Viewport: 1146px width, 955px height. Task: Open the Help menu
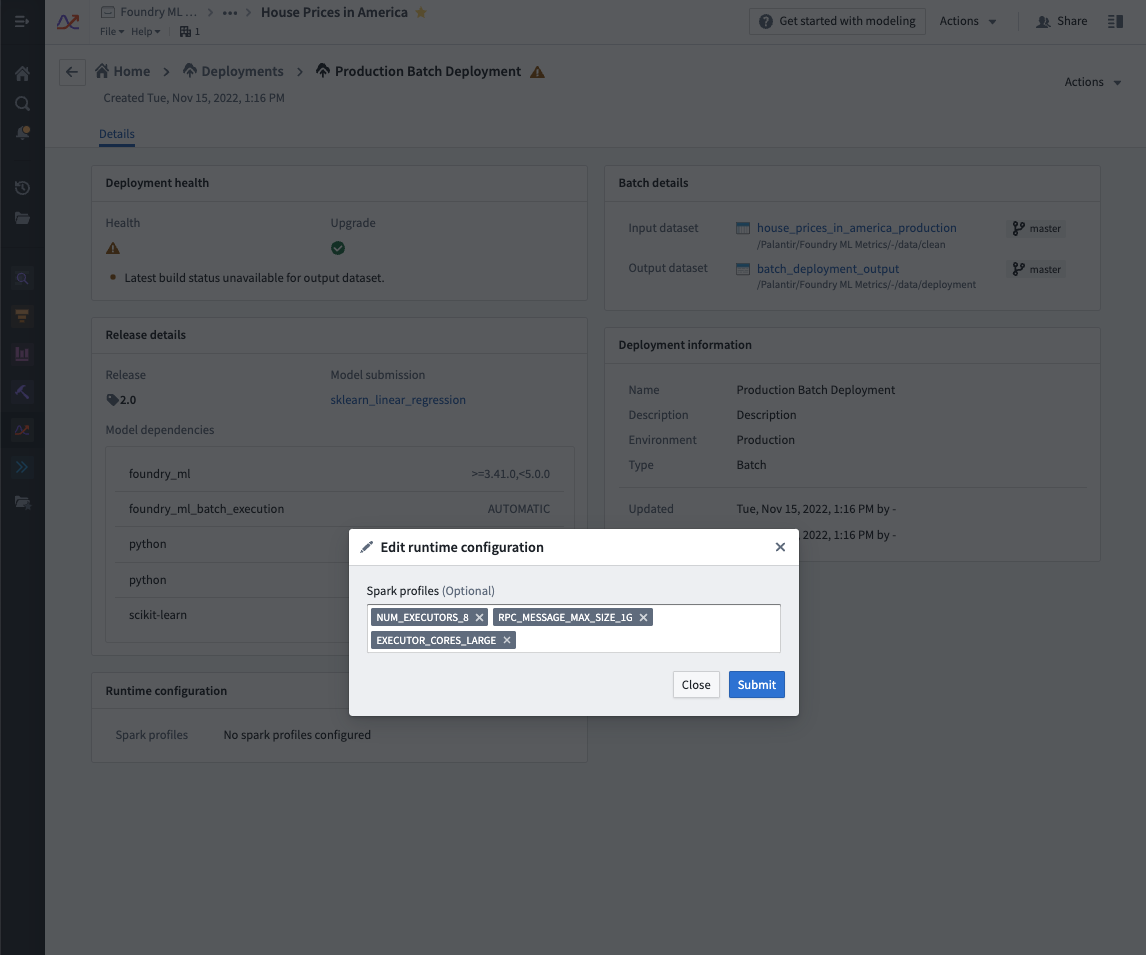[x=145, y=31]
